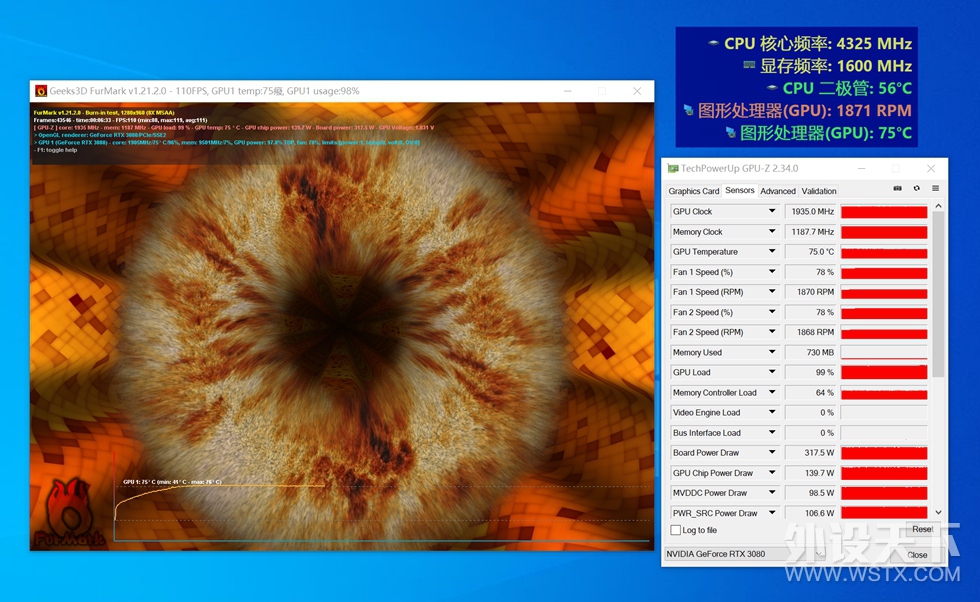The width and height of the screenshot is (980, 602).
Task: Click the GPU Clock red history graph
Action: pos(884,211)
